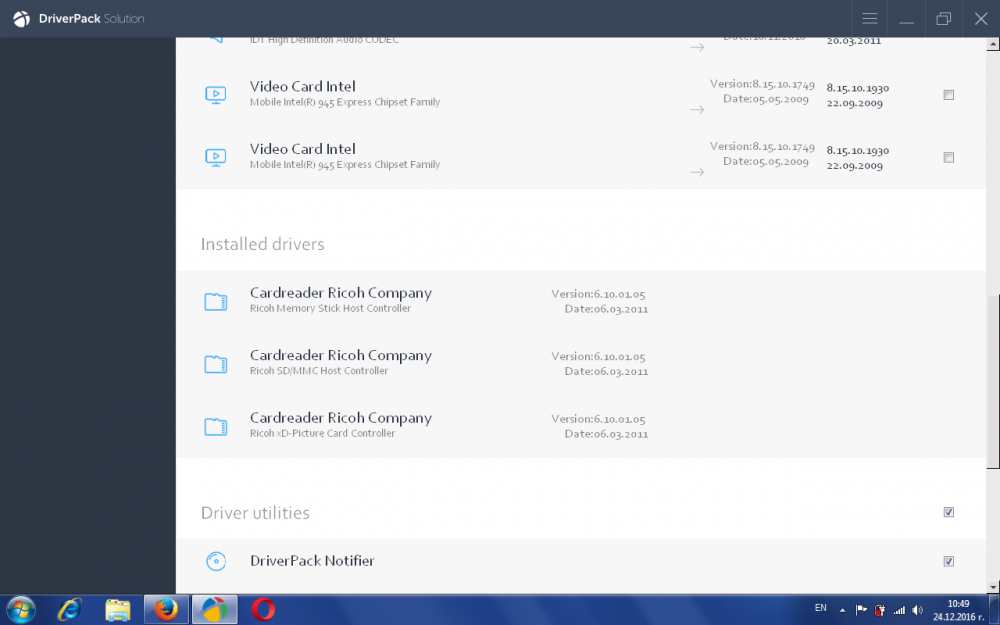This screenshot has height=625, width=1000.
Task: Click the Installed drivers heading
Action: (262, 244)
